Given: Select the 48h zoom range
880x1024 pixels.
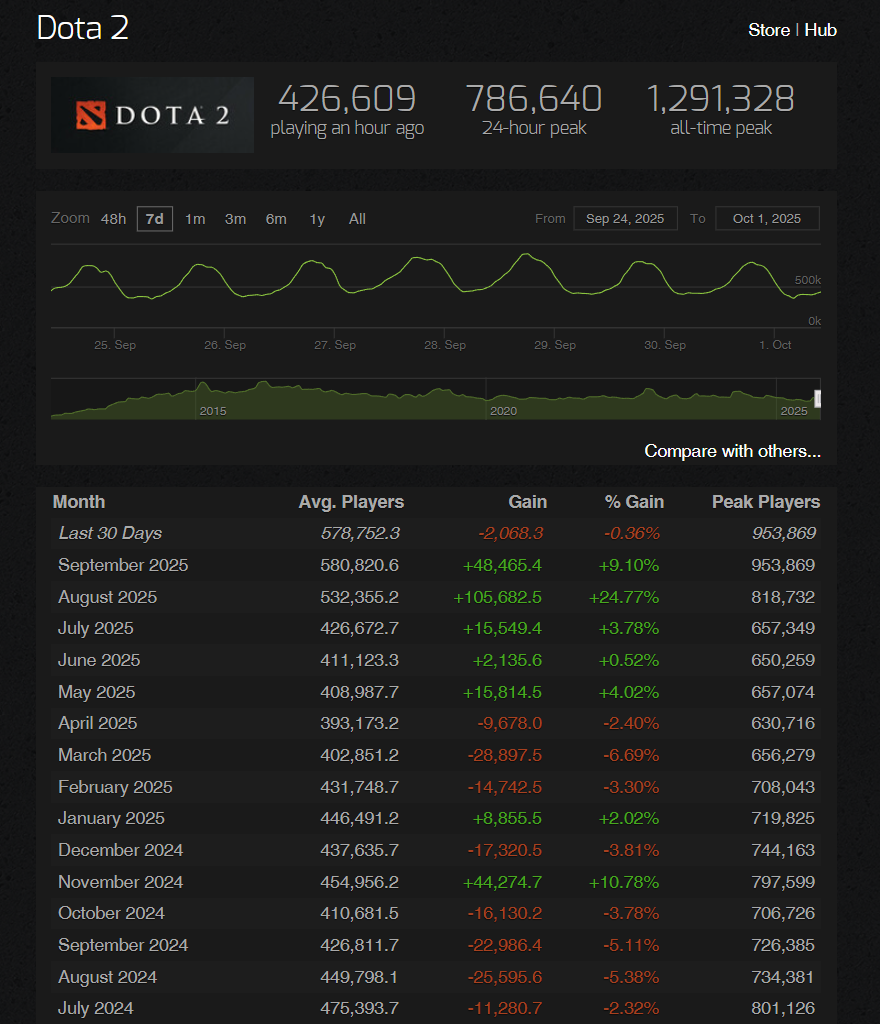Looking at the screenshot, I should tap(113, 218).
